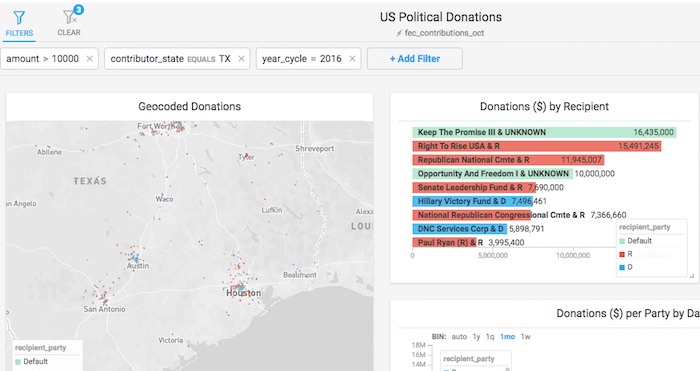Viewport: 700px width, 371px height.
Task: Click the Houston label on map
Action: (243, 293)
